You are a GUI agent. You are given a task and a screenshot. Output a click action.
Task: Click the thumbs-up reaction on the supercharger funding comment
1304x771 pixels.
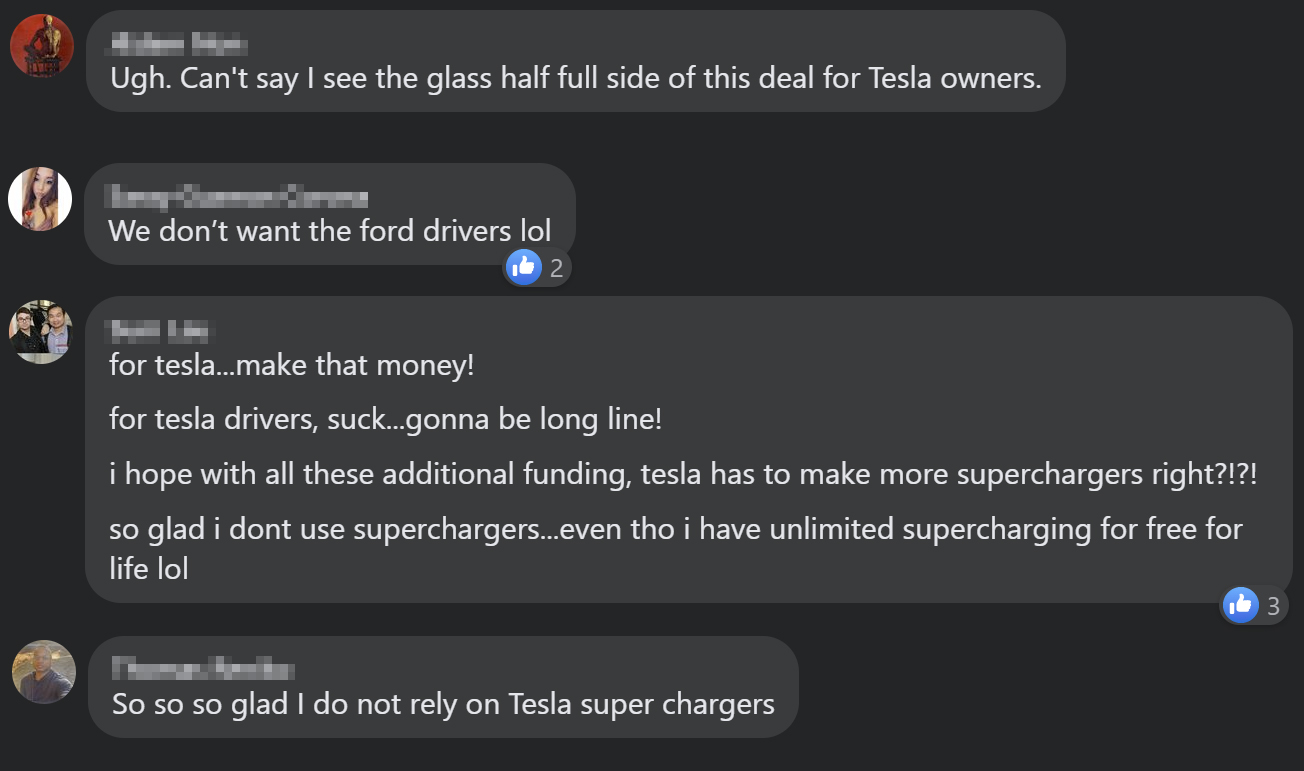click(x=1240, y=604)
